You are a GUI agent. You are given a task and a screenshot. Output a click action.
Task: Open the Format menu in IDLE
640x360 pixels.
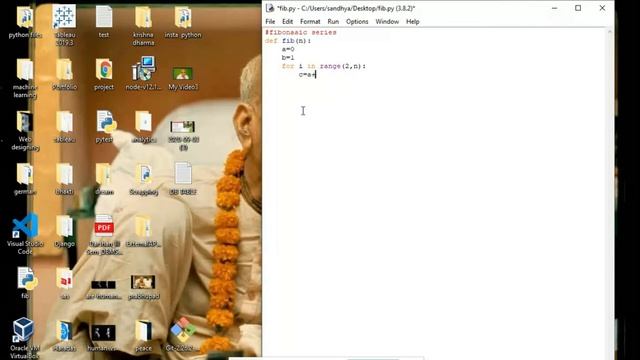(x=310, y=22)
